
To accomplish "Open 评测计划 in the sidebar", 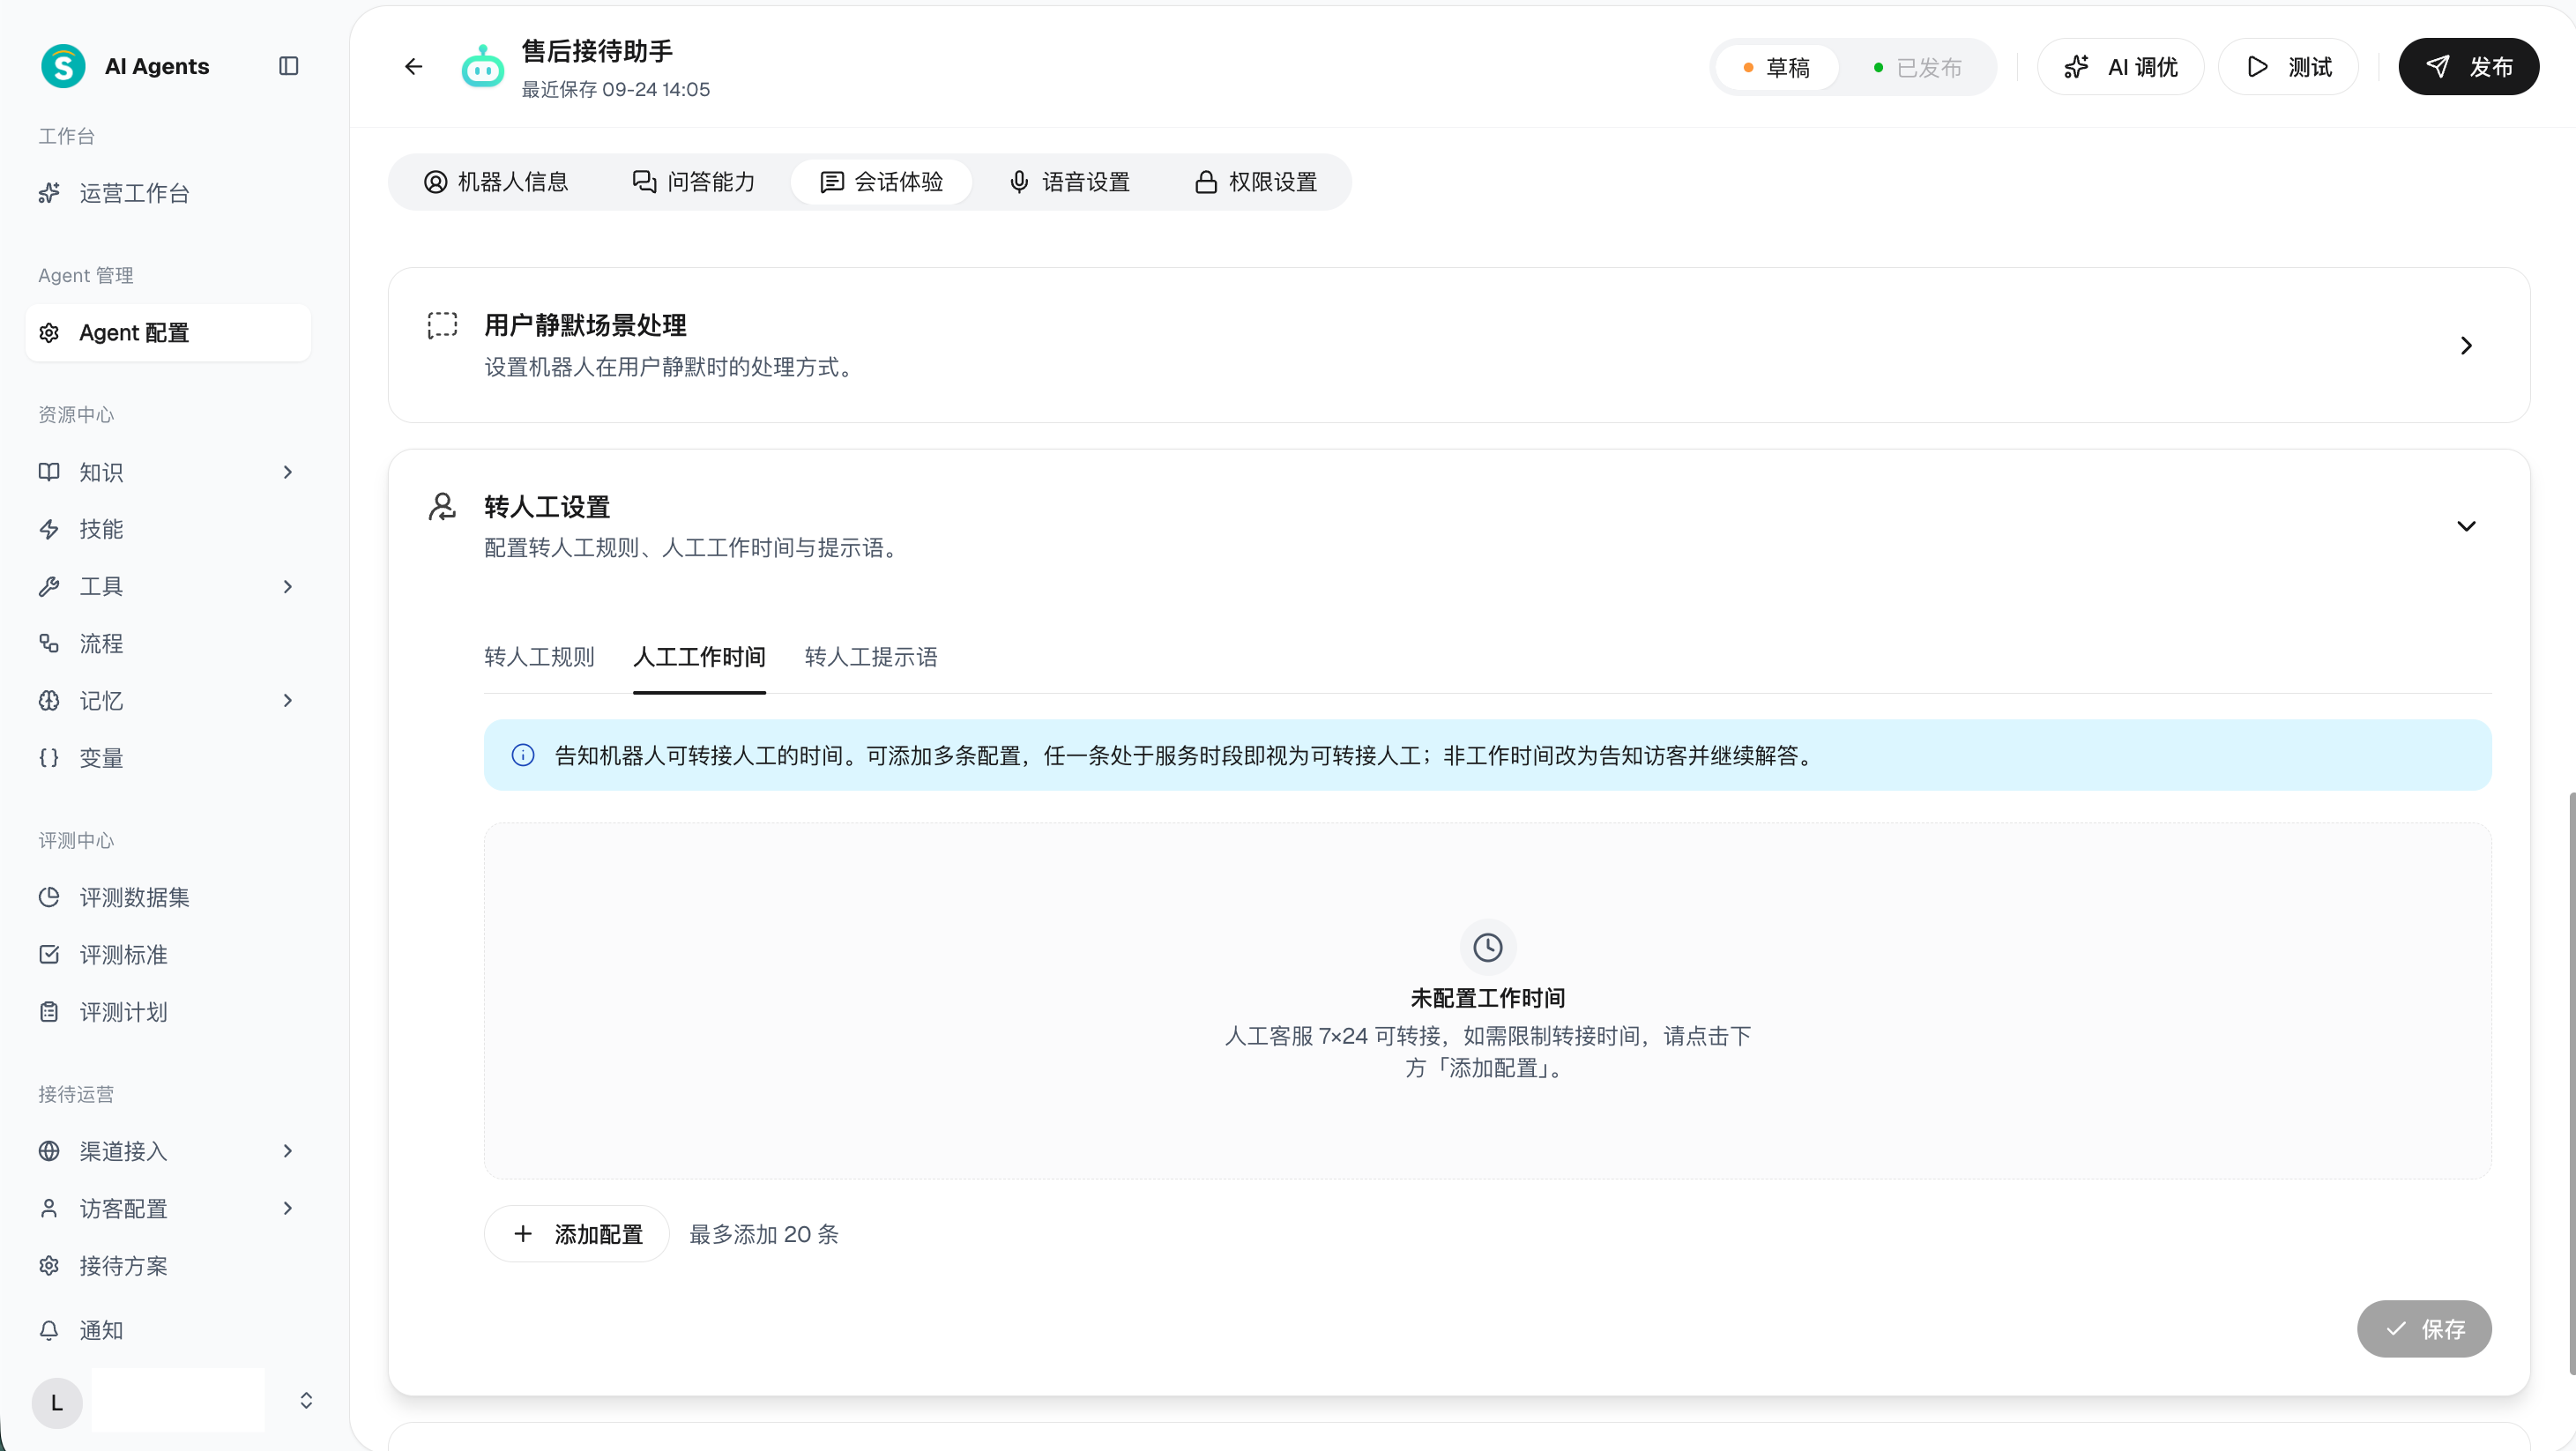I will pos(168,1012).
